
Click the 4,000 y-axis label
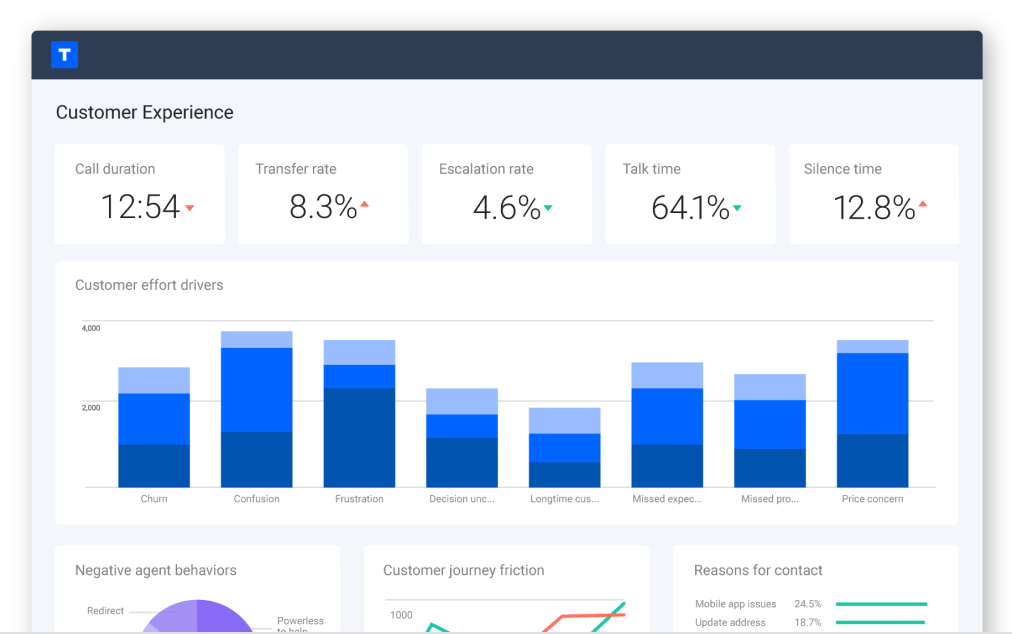[x=91, y=328]
